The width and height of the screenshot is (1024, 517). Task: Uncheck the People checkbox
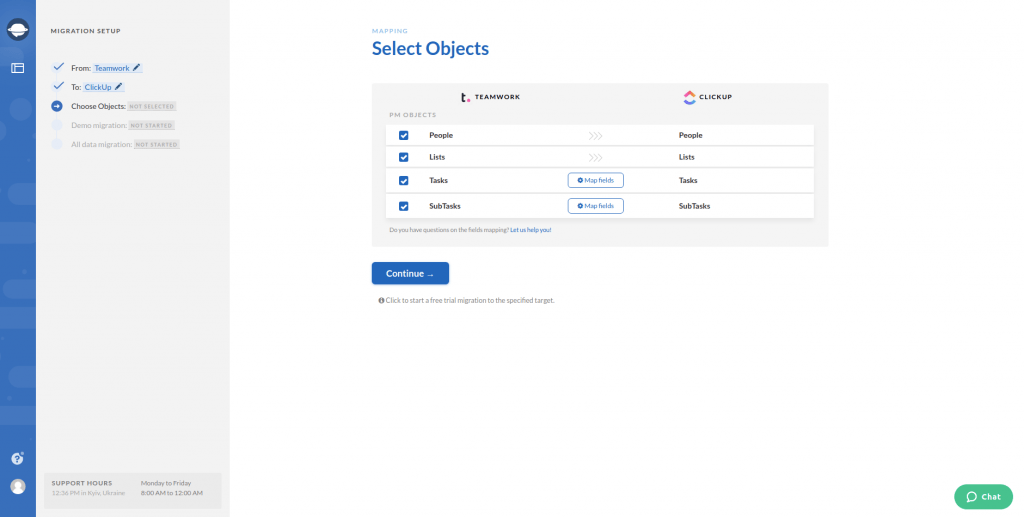tap(404, 135)
